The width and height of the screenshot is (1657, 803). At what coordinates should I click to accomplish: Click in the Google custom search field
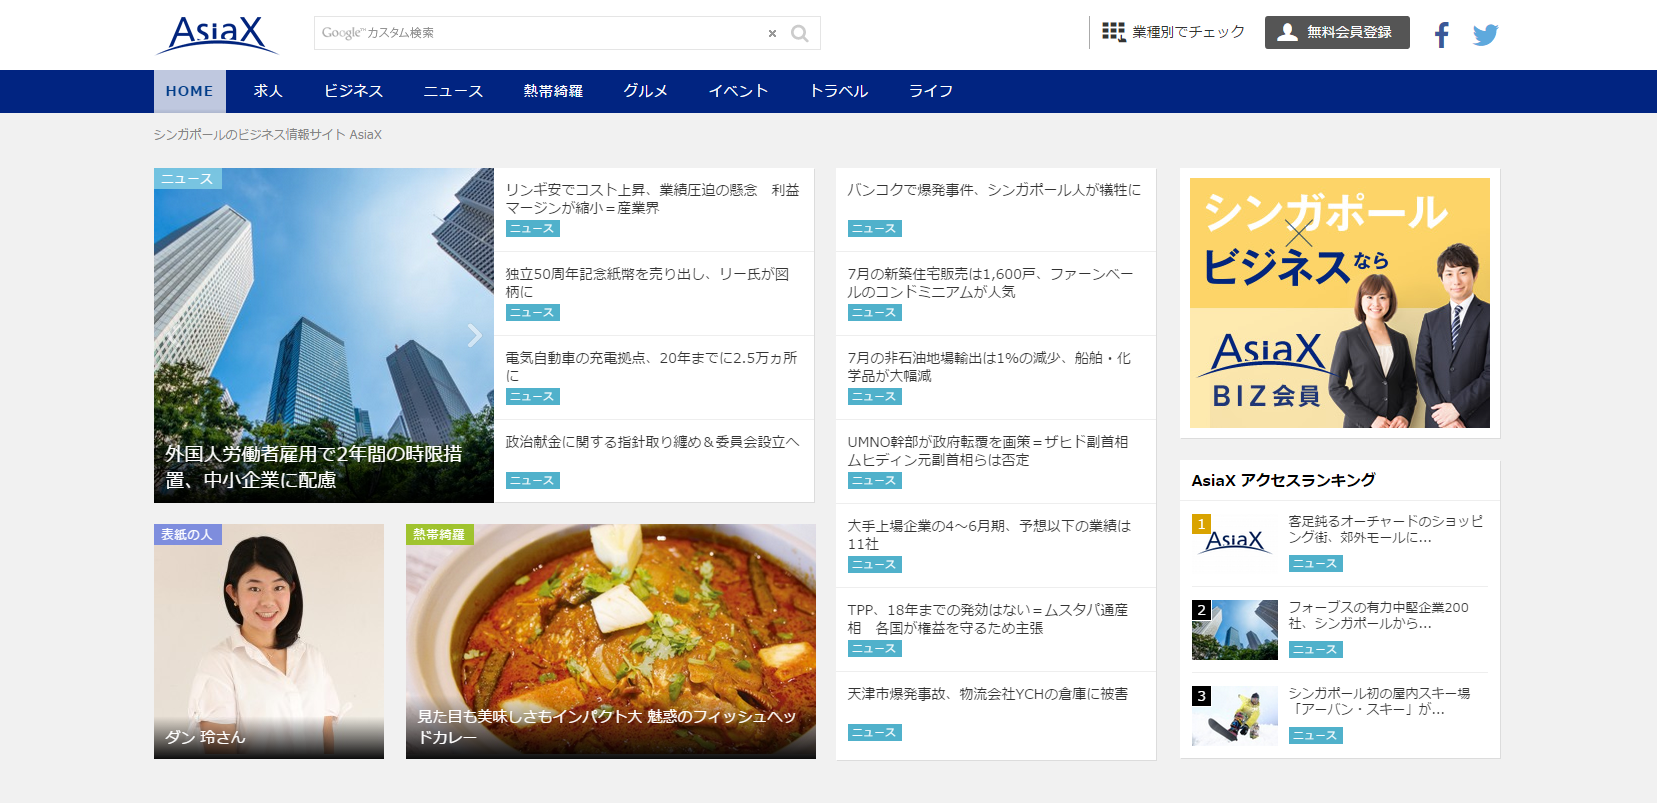point(540,33)
